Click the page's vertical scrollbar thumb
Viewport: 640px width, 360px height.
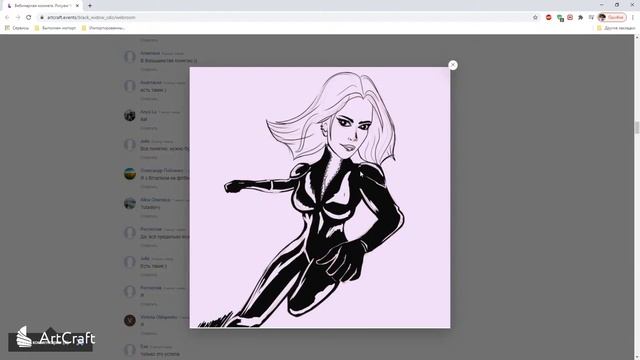coord(637,127)
